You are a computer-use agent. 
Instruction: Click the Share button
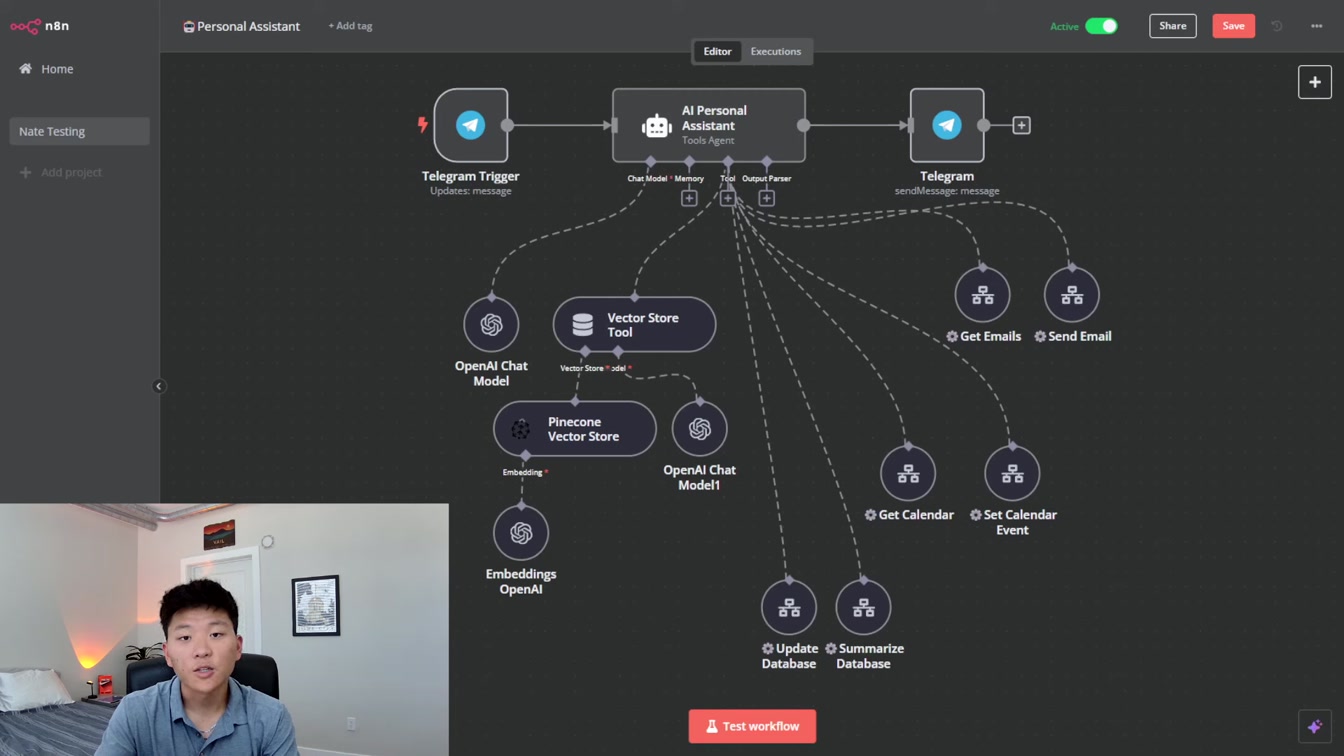(1173, 26)
